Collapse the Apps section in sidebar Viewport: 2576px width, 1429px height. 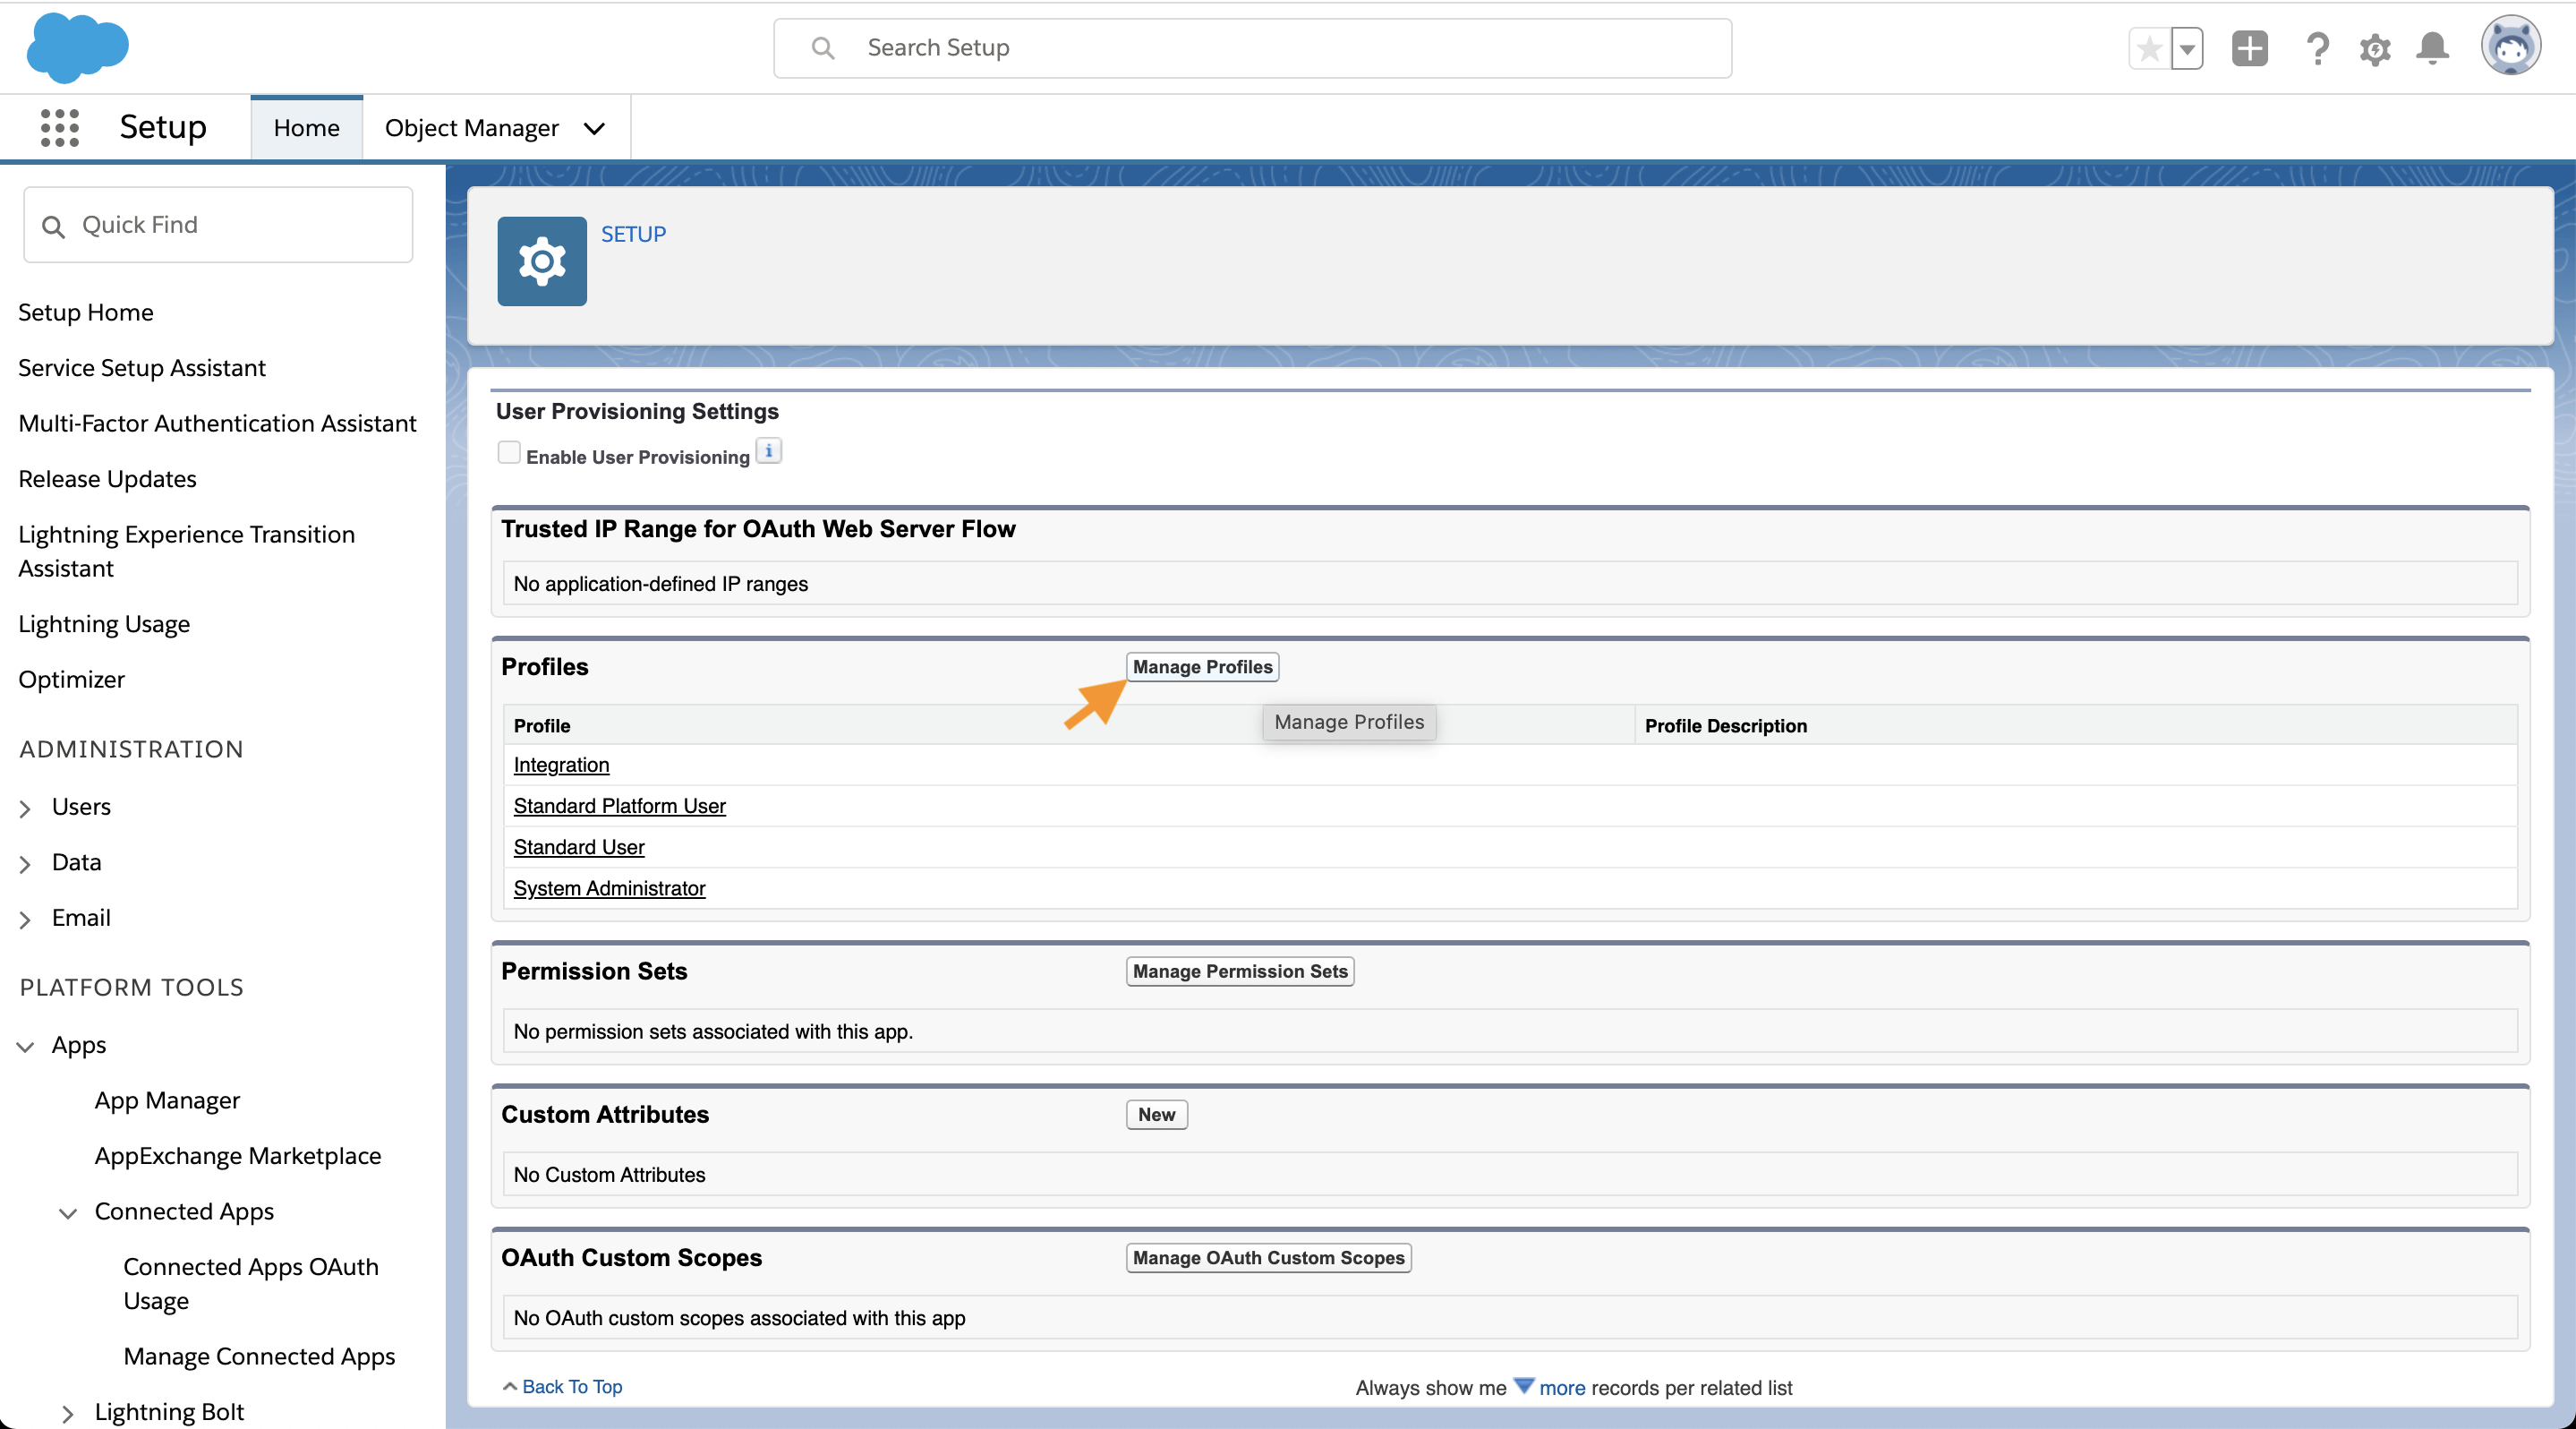pyautogui.click(x=25, y=1046)
